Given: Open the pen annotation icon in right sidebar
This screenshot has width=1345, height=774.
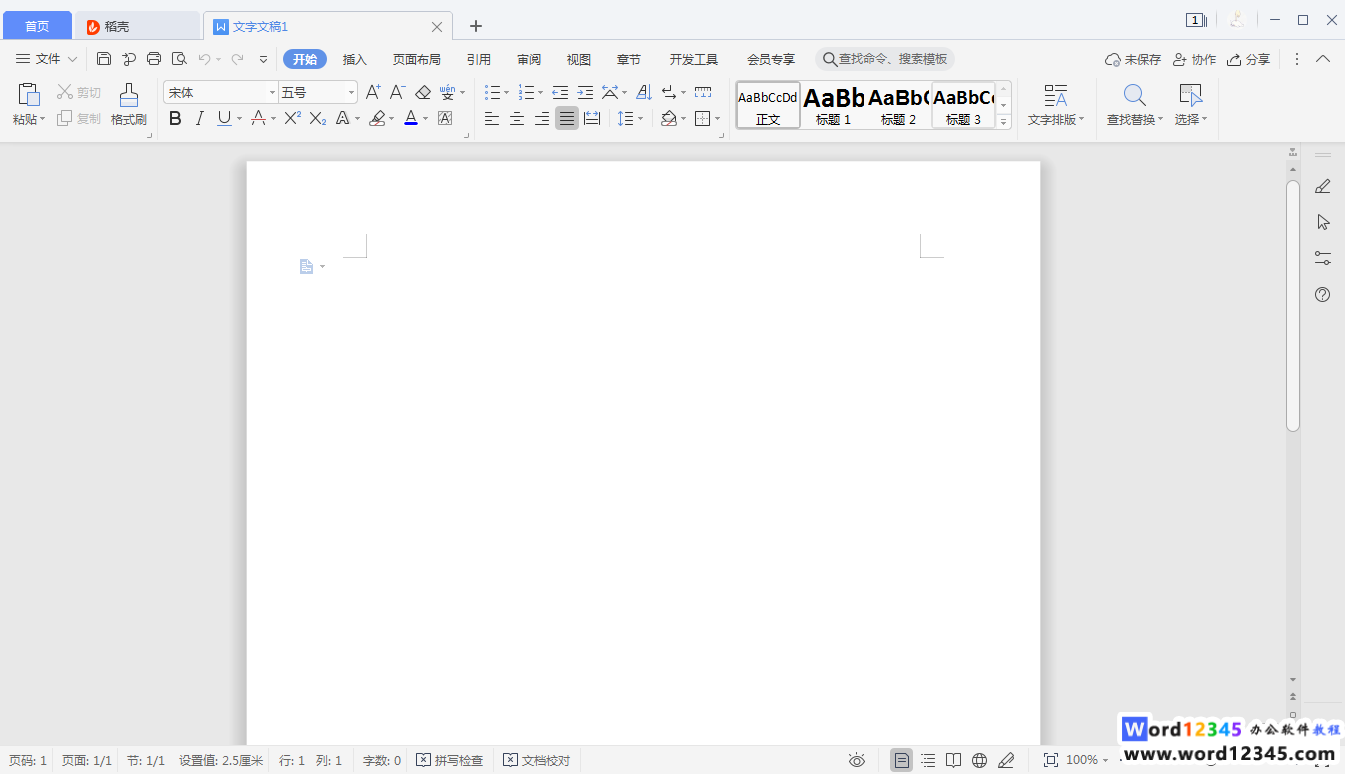Looking at the screenshot, I should (1322, 186).
